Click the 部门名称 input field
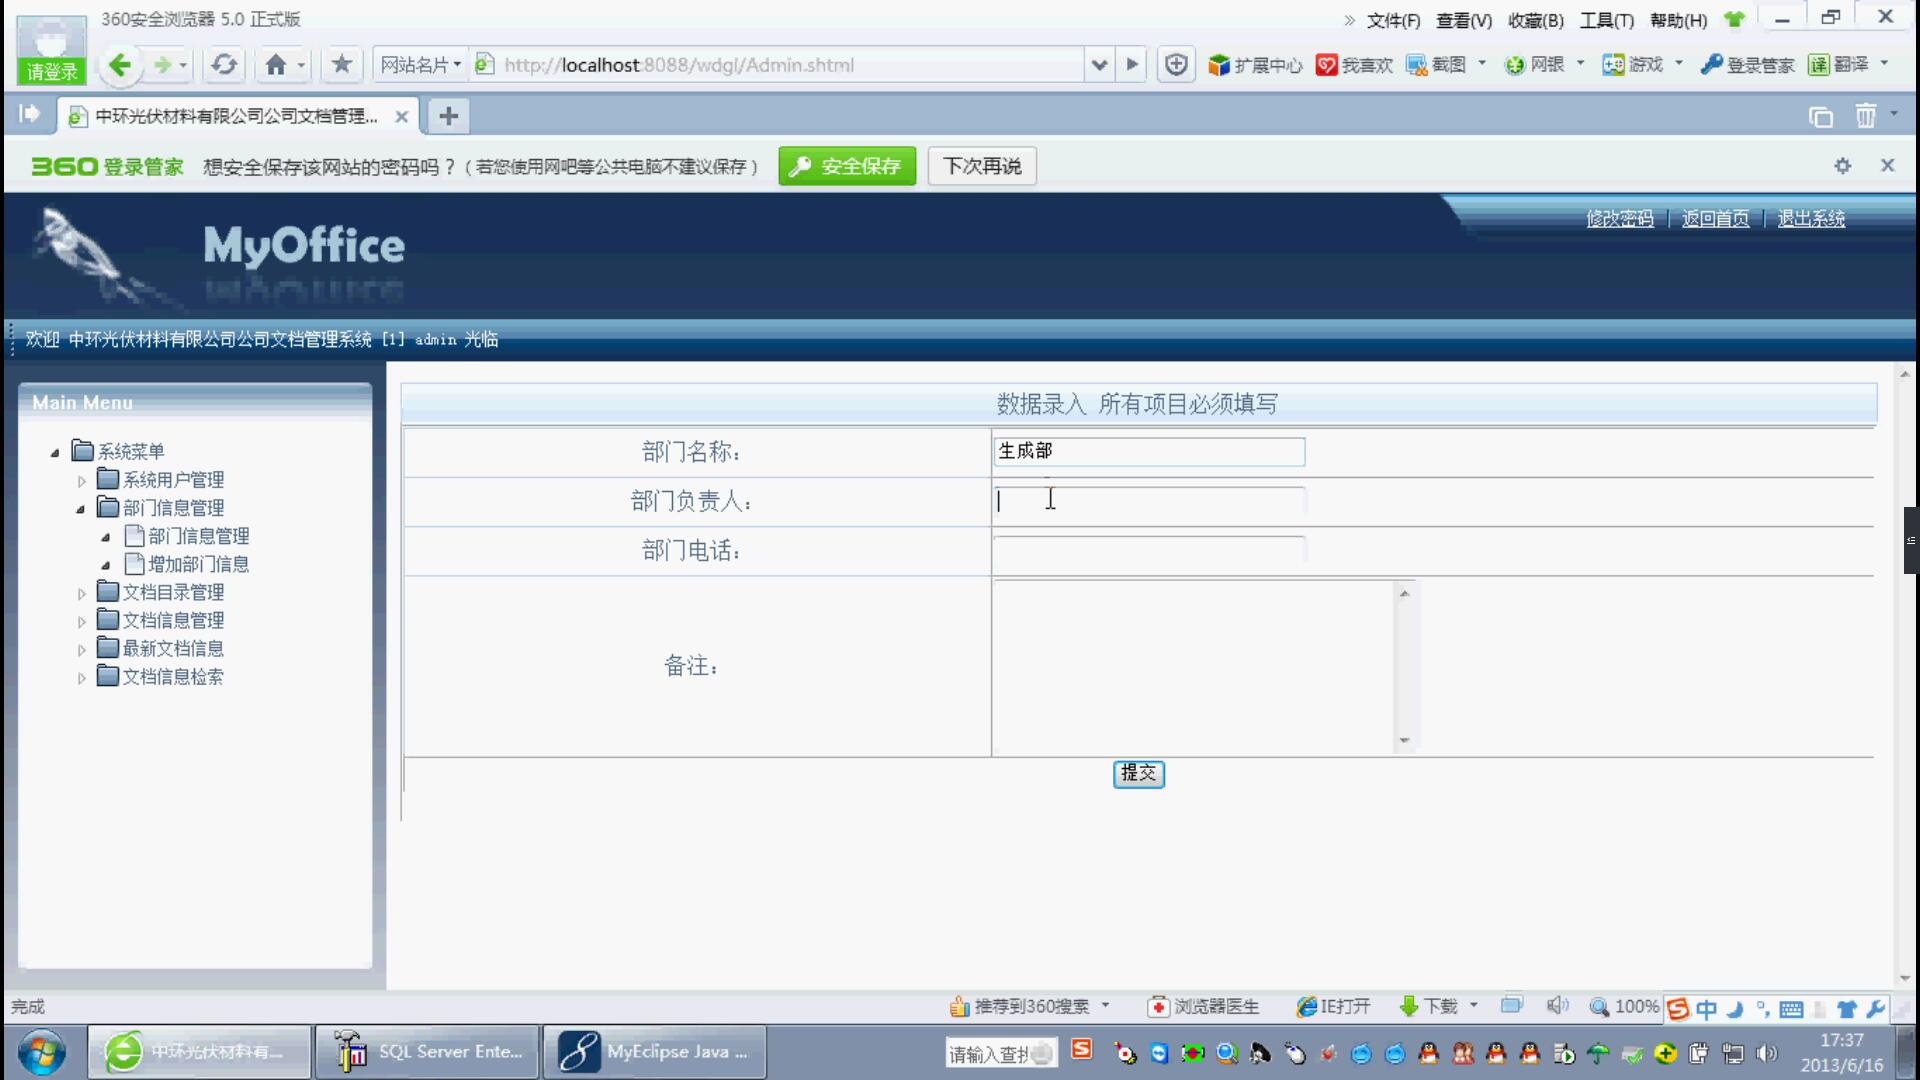The image size is (1920, 1080). pyautogui.click(x=1149, y=452)
